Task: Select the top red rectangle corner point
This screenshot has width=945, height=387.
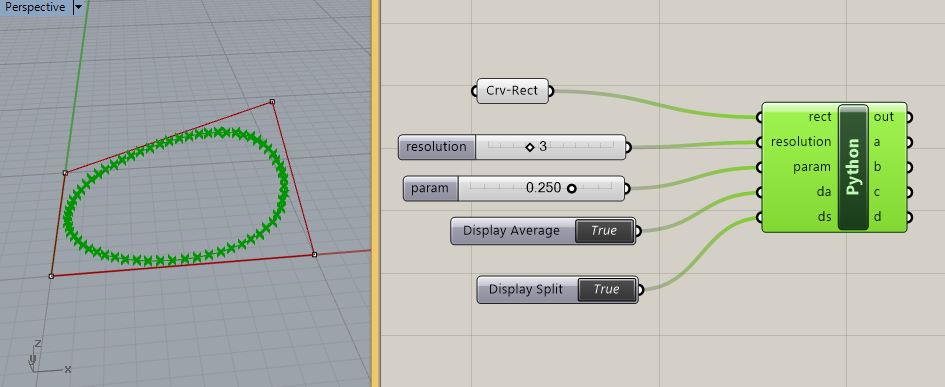Action: pyautogui.click(x=272, y=102)
